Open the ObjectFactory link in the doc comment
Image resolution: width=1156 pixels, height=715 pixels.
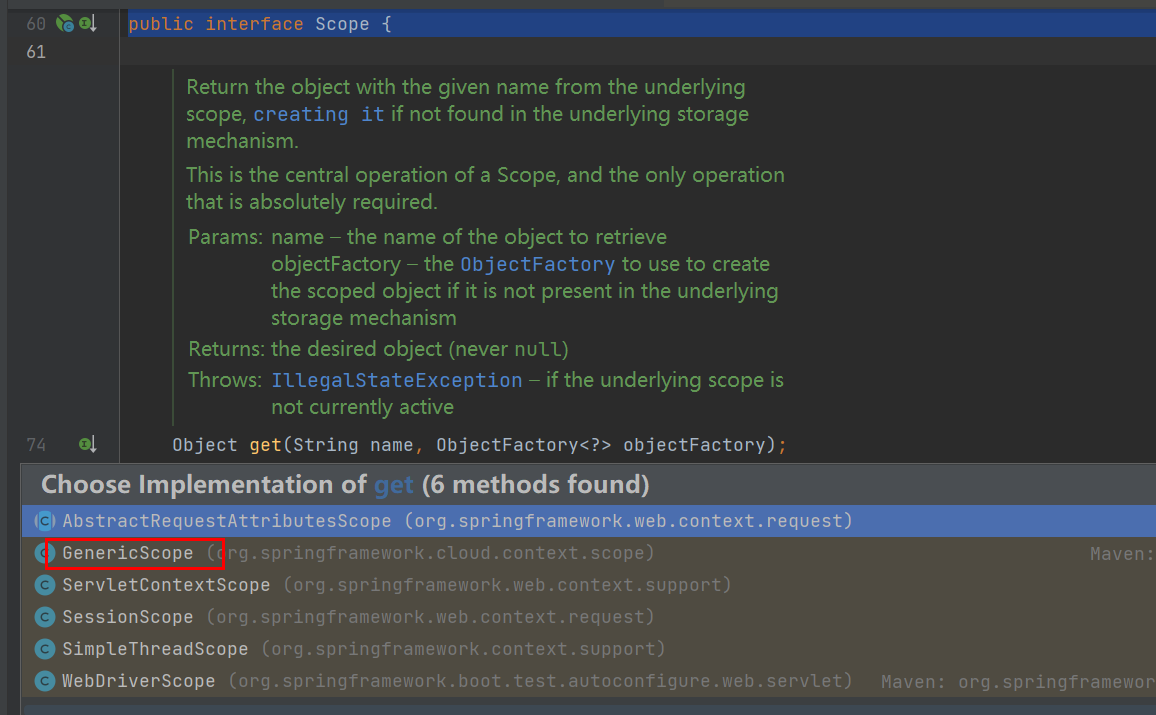pos(537,264)
